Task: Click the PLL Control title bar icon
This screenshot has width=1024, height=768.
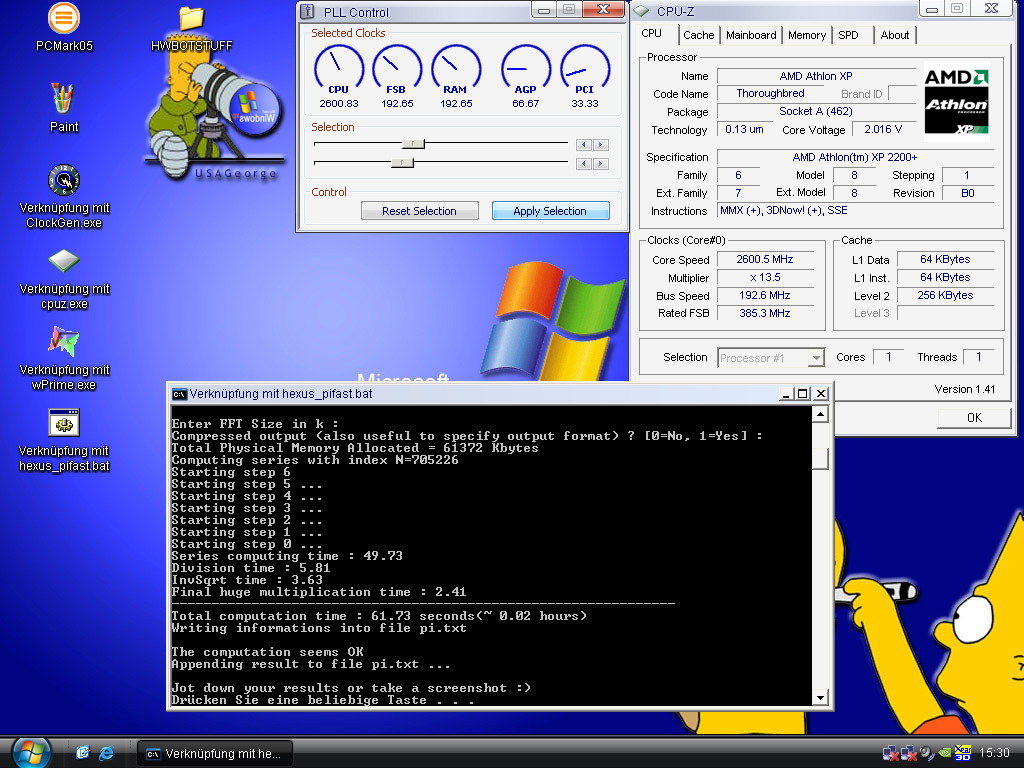Action: [308, 11]
